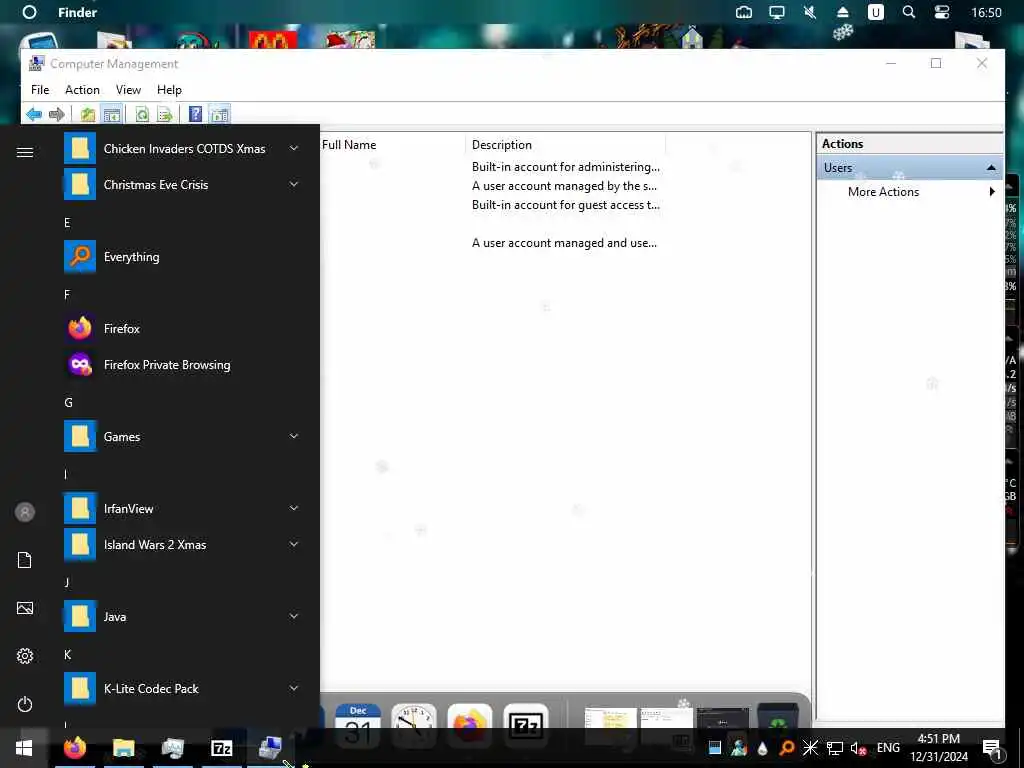The height and width of the screenshot is (768, 1024).
Task: Click the Power icon in Start sidebar
Action: coord(25,704)
